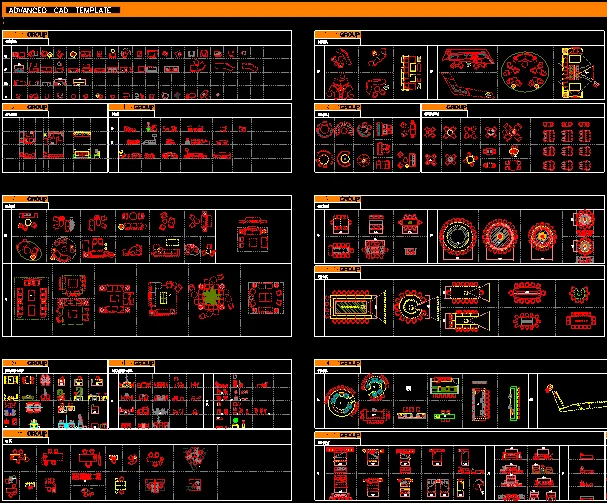Select seating group inside the green oval outline
Image resolution: width=607 pixels, height=503 pixels.
(x=29, y=250)
